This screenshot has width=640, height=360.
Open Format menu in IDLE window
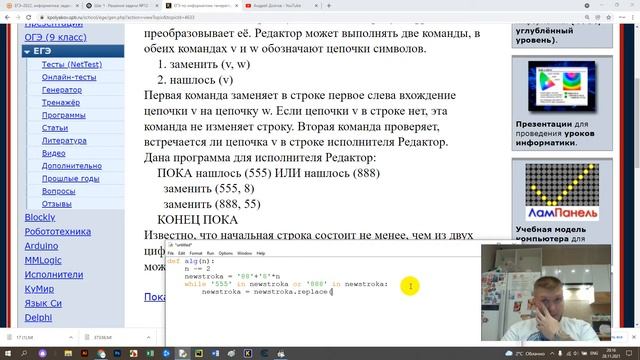[x=196, y=253]
